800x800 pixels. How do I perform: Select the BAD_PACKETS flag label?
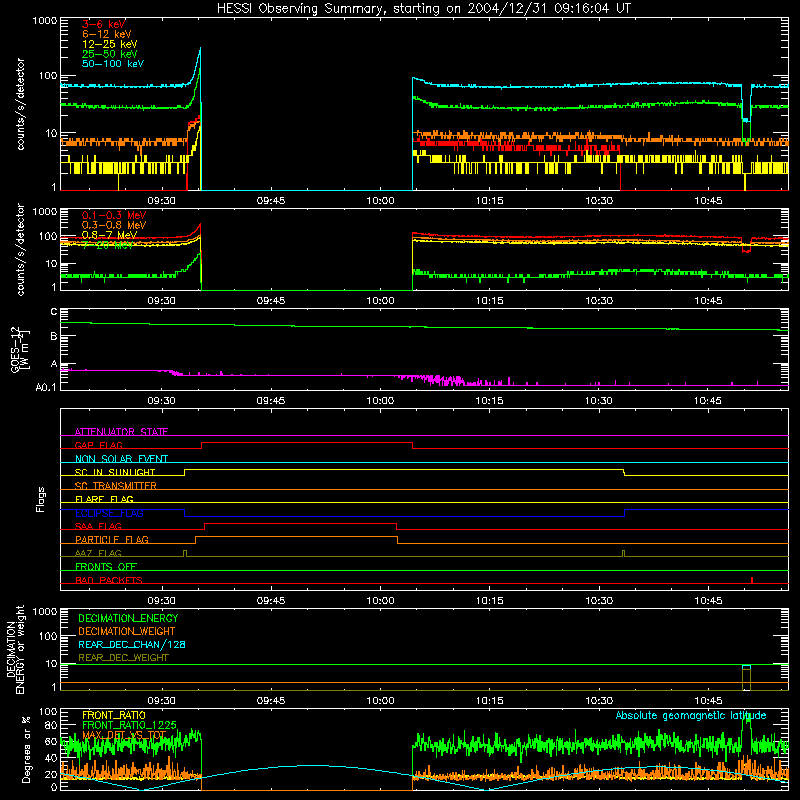point(109,580)
